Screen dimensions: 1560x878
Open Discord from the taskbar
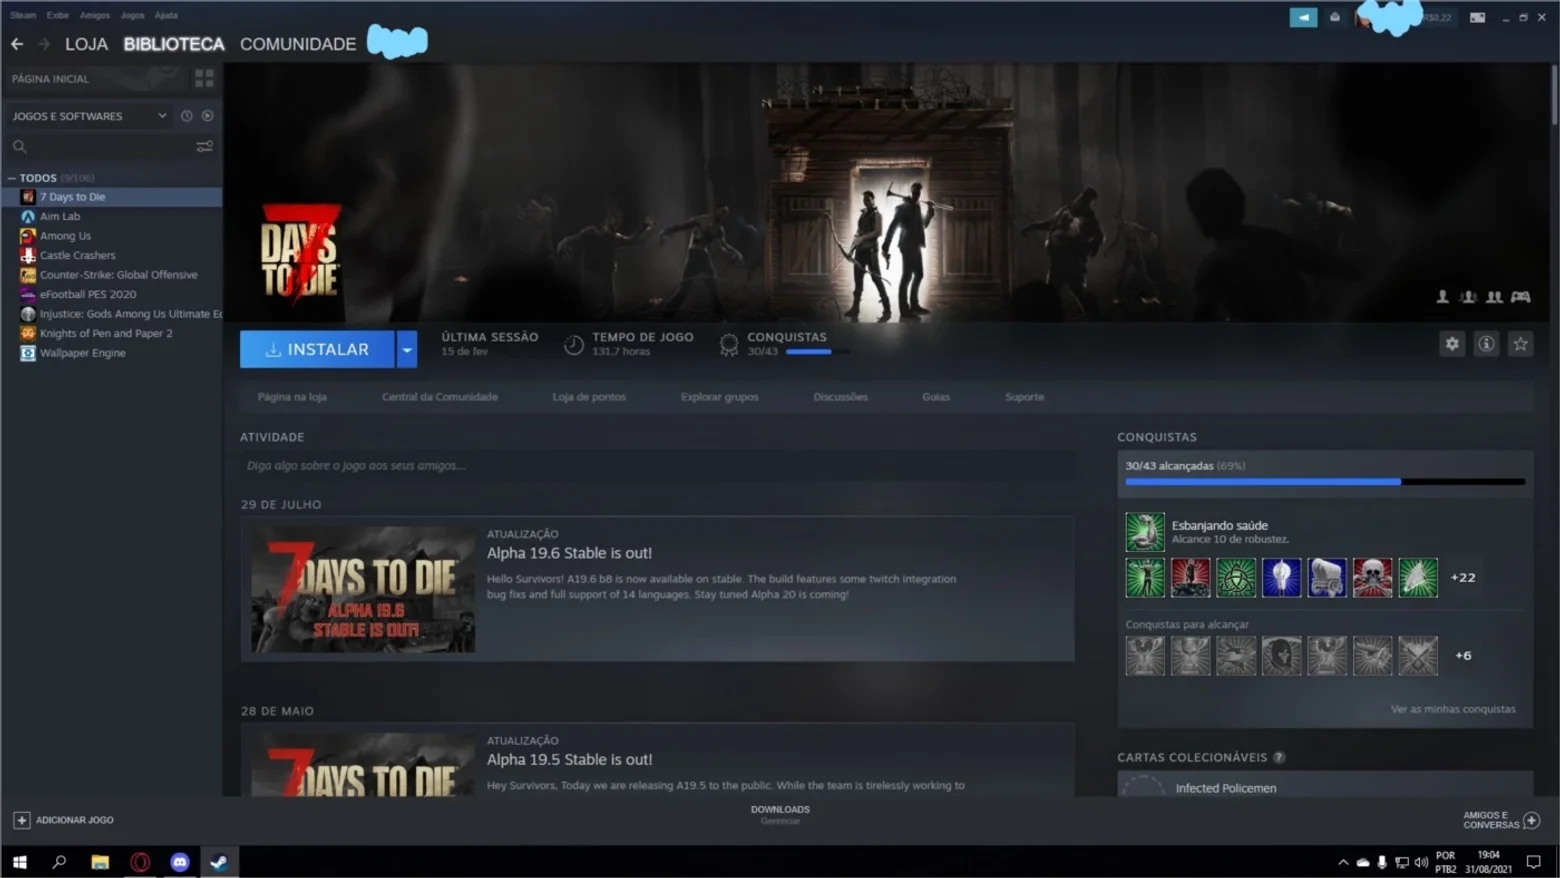180,862
